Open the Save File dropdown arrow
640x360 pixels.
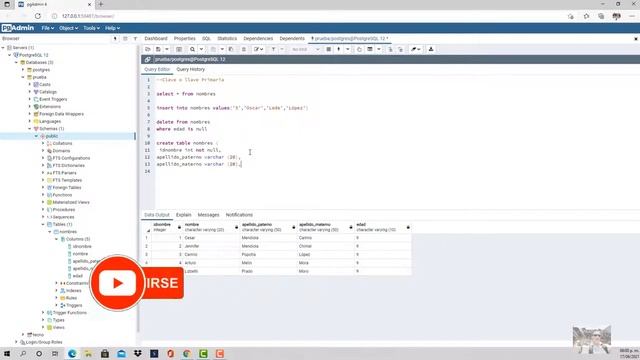pos(167,49)
